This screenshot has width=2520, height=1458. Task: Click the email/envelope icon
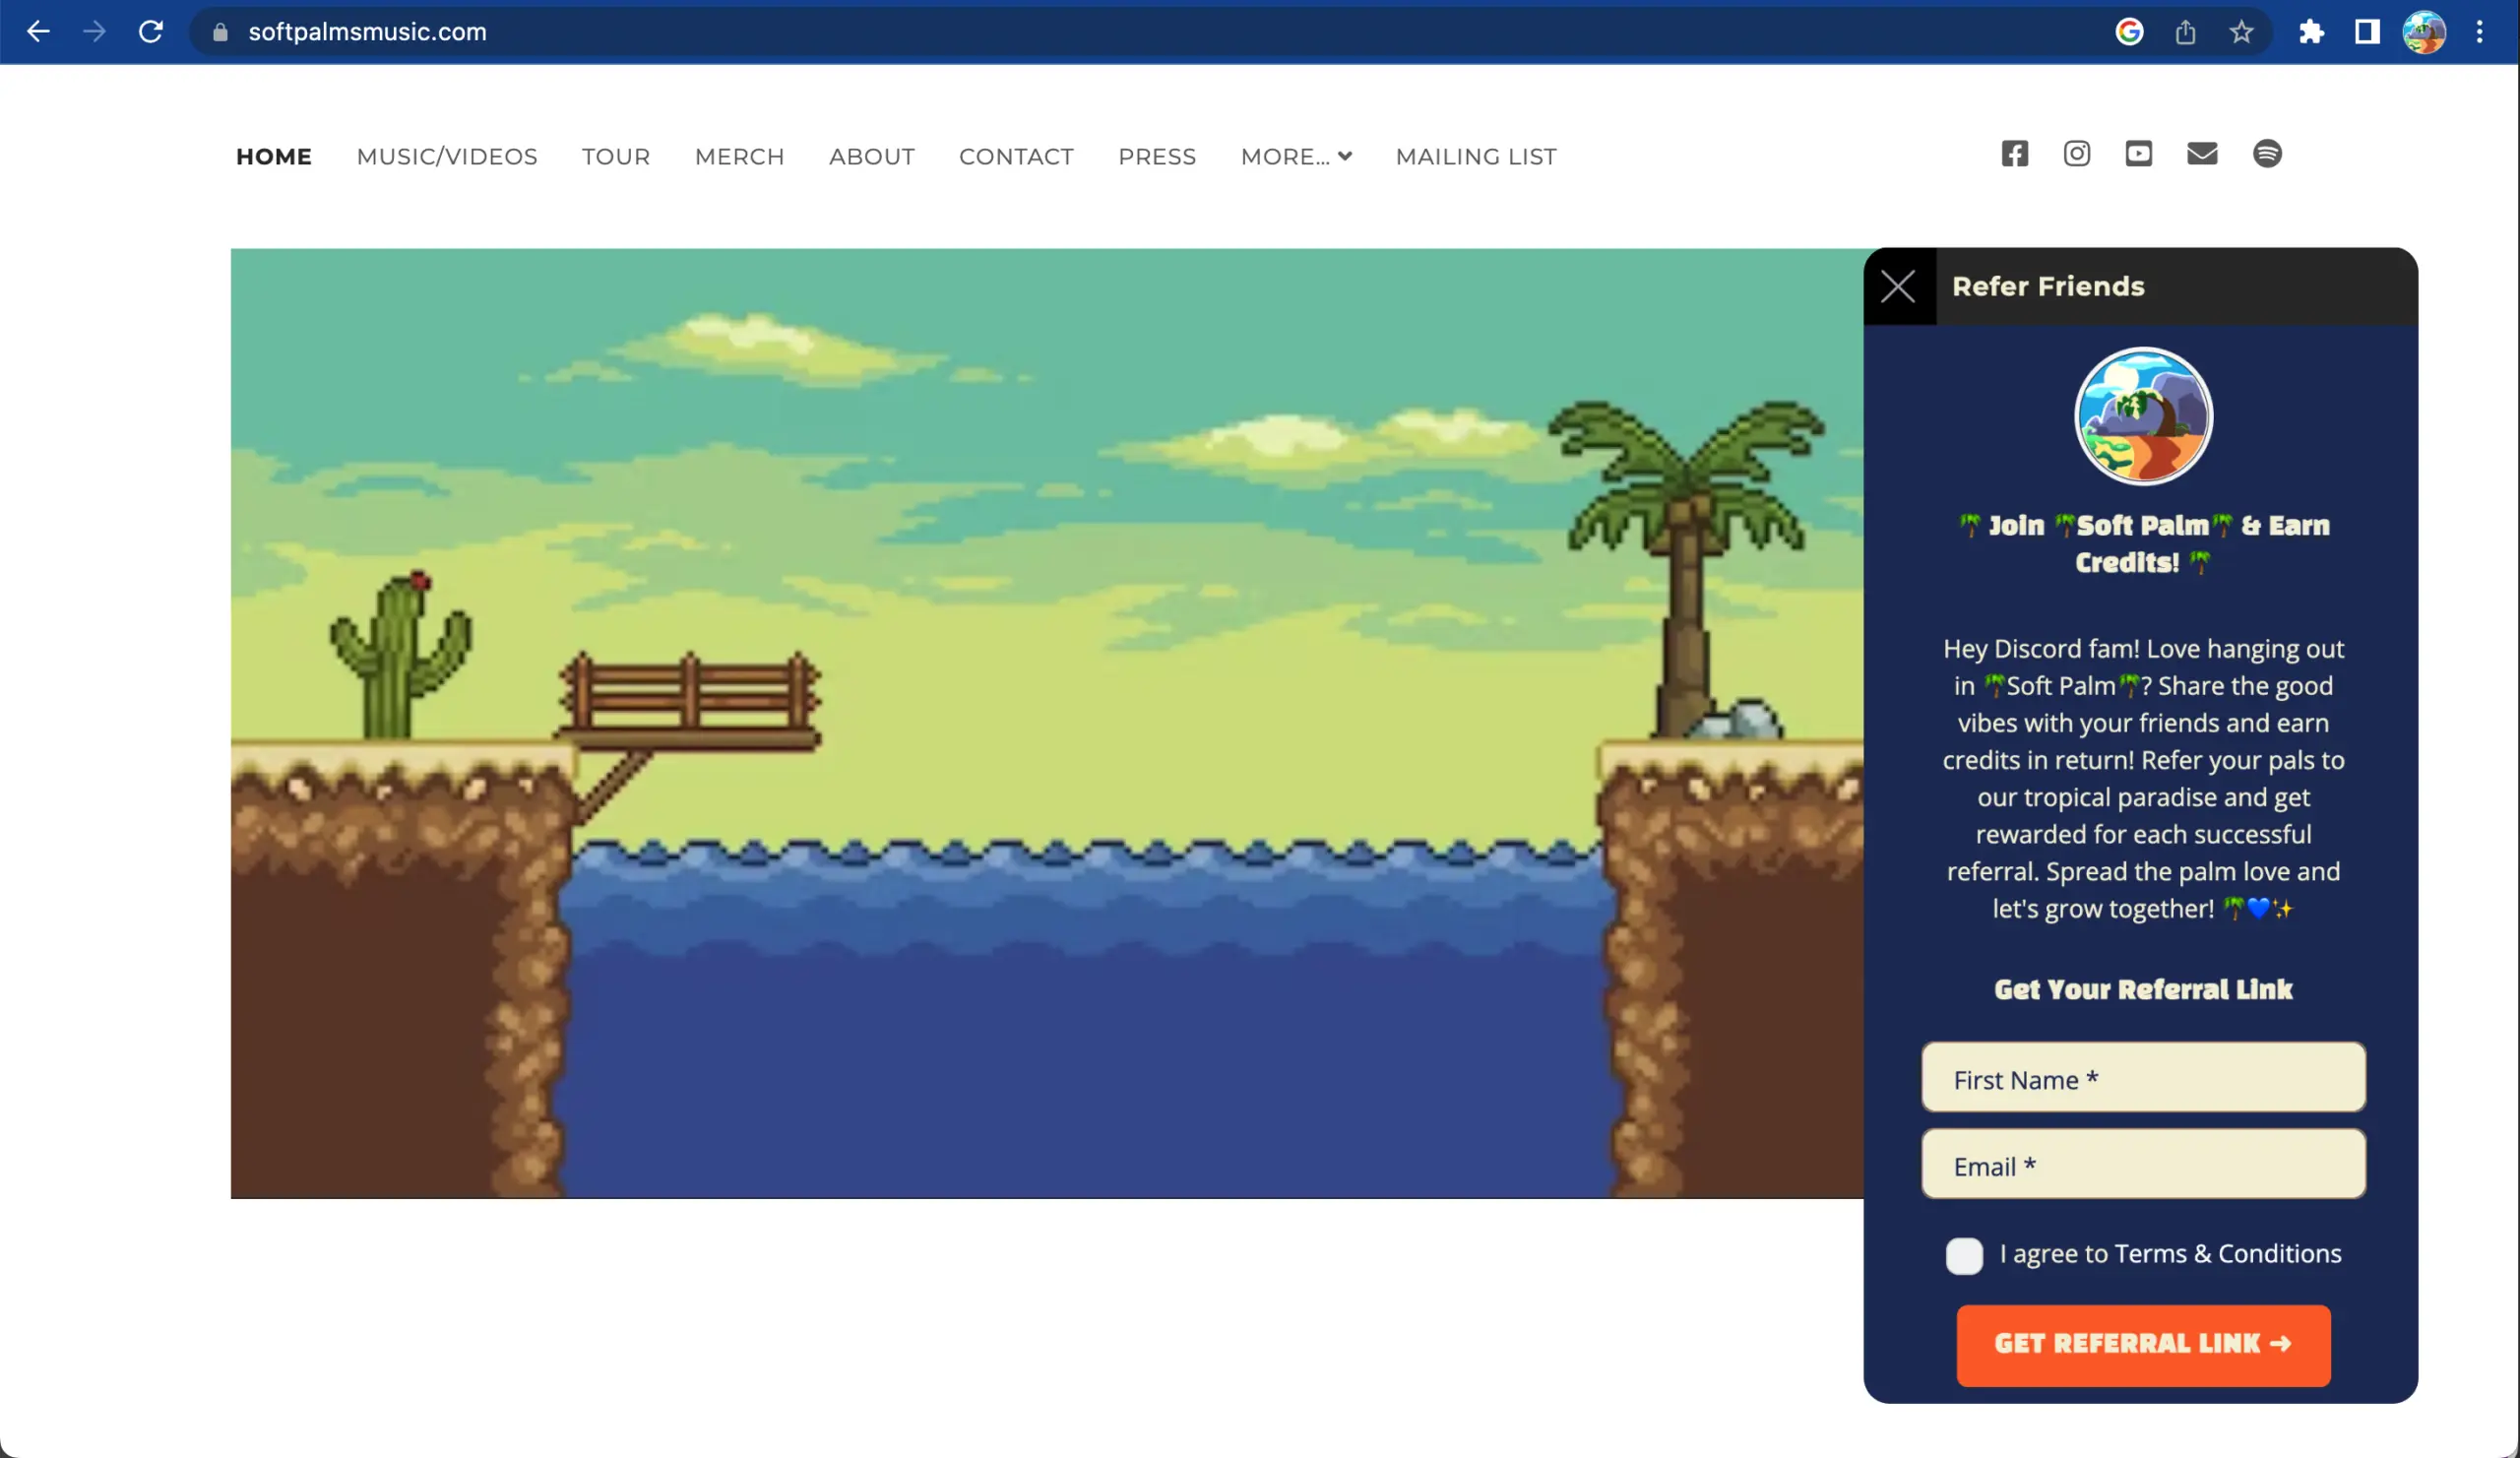tap(2201, 153)
